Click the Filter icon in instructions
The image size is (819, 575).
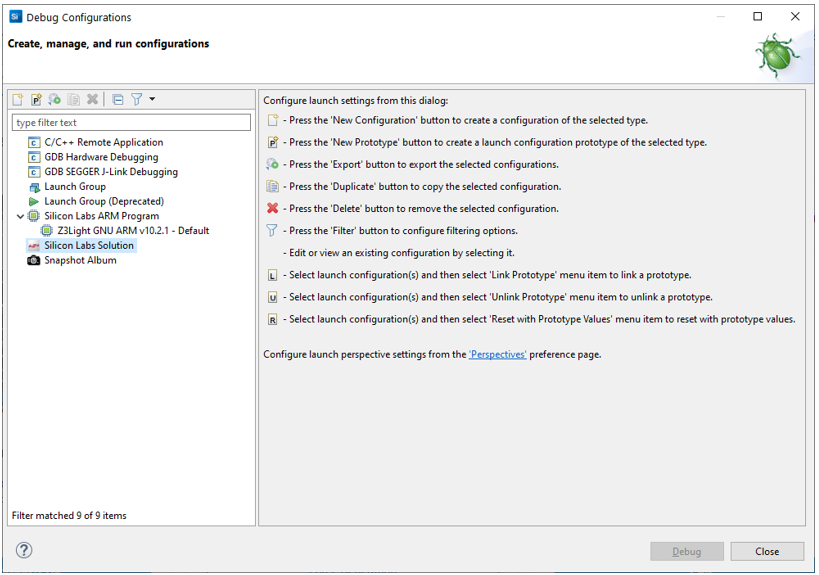tap(272, 231)
